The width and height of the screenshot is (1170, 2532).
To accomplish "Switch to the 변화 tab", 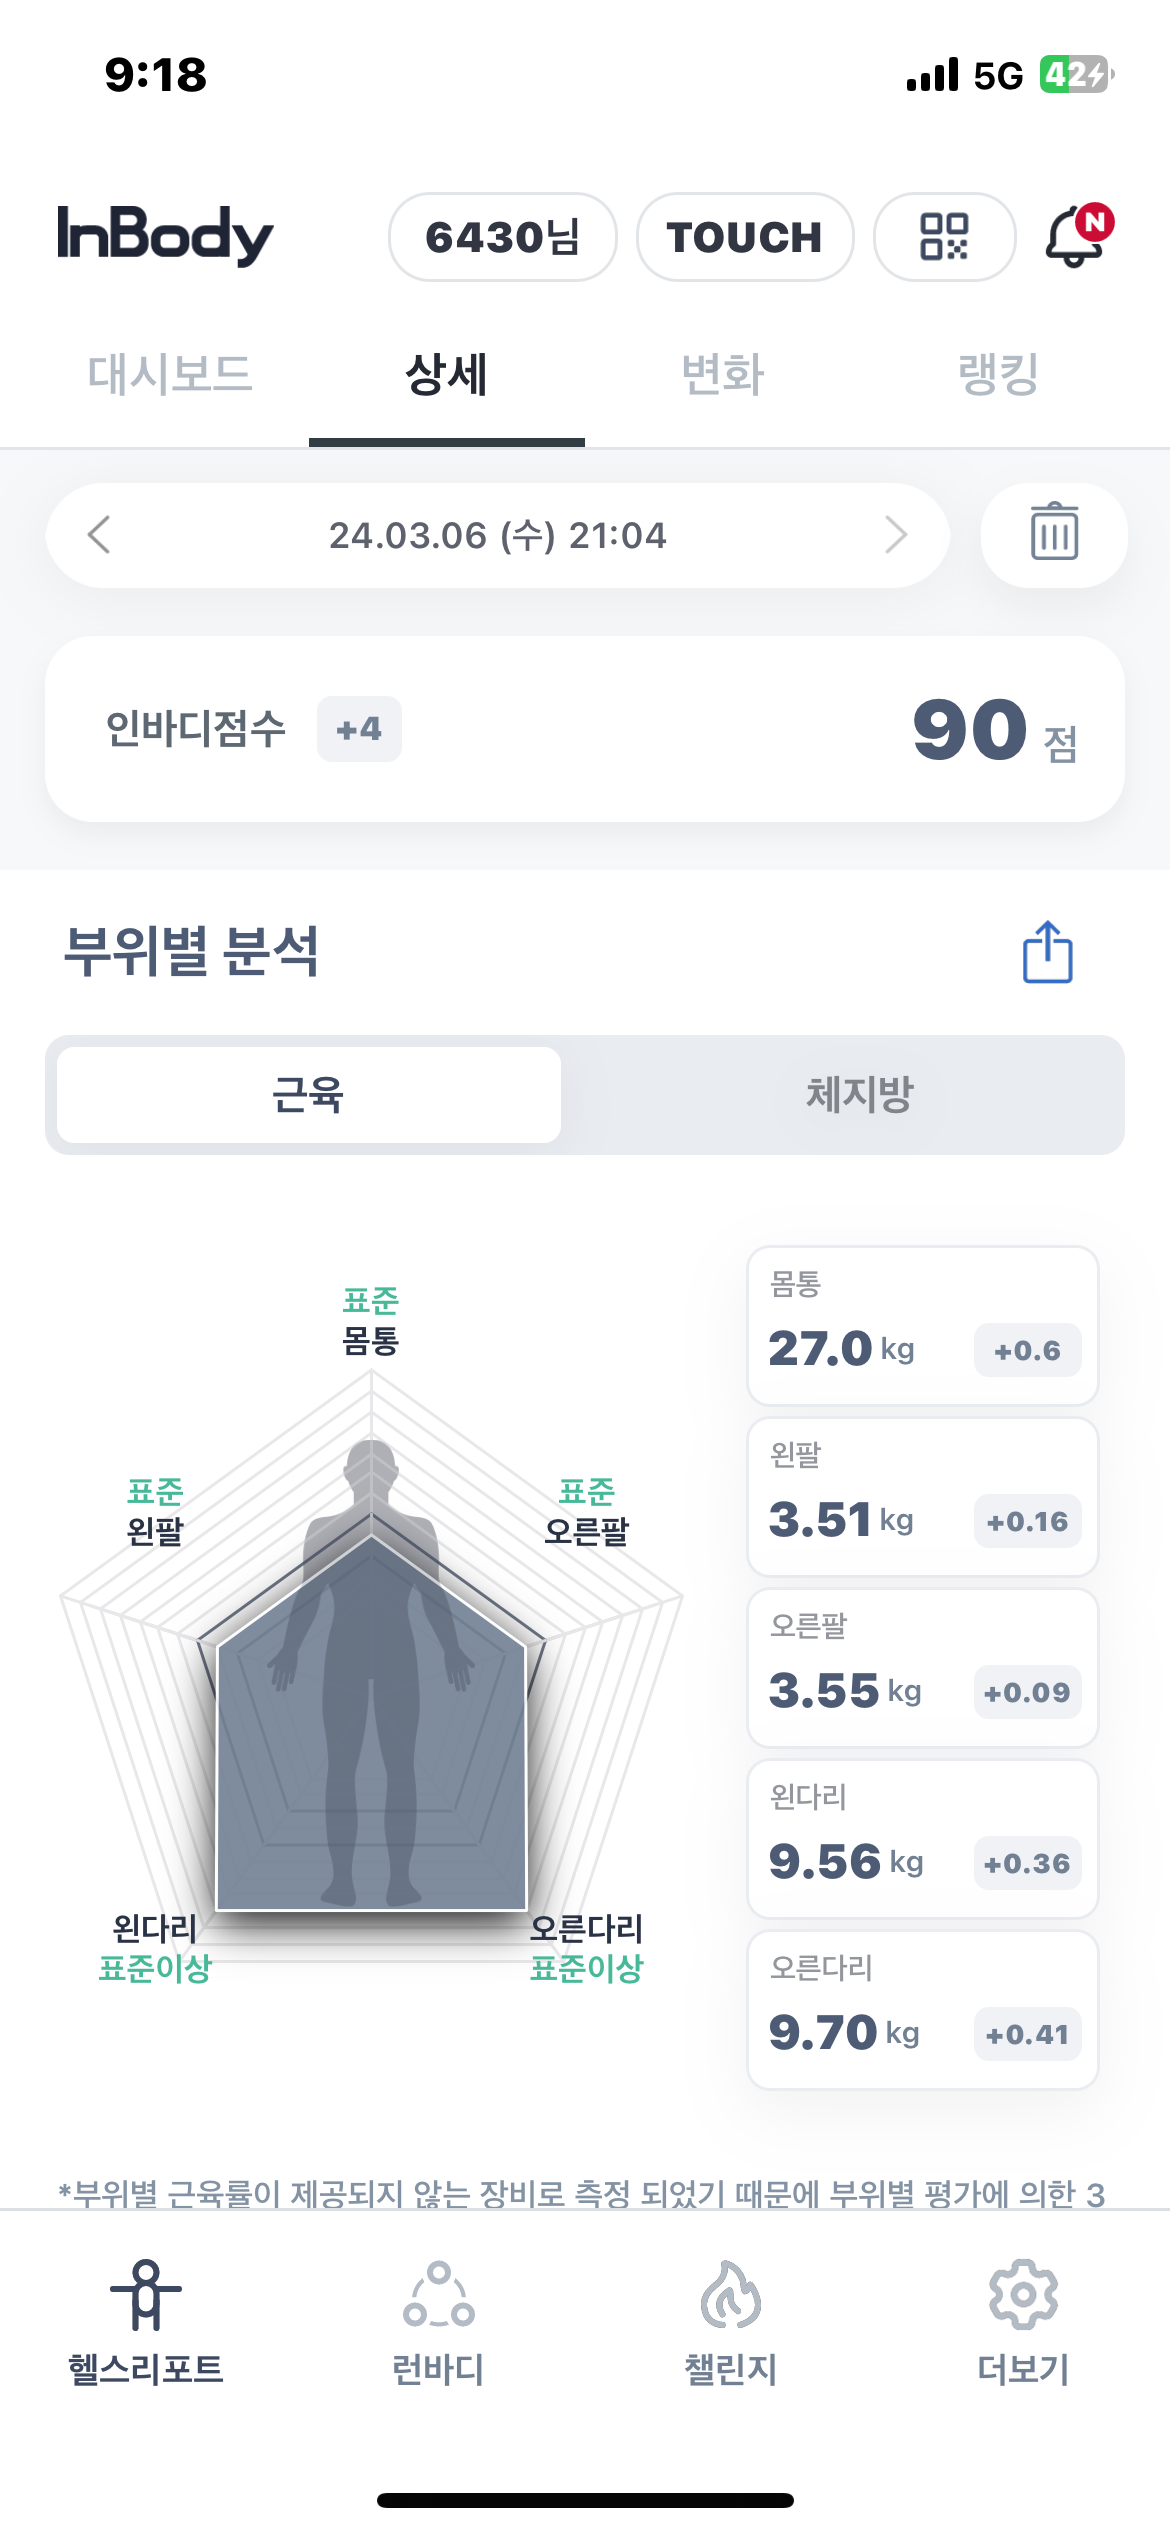I will coord(723,375).
